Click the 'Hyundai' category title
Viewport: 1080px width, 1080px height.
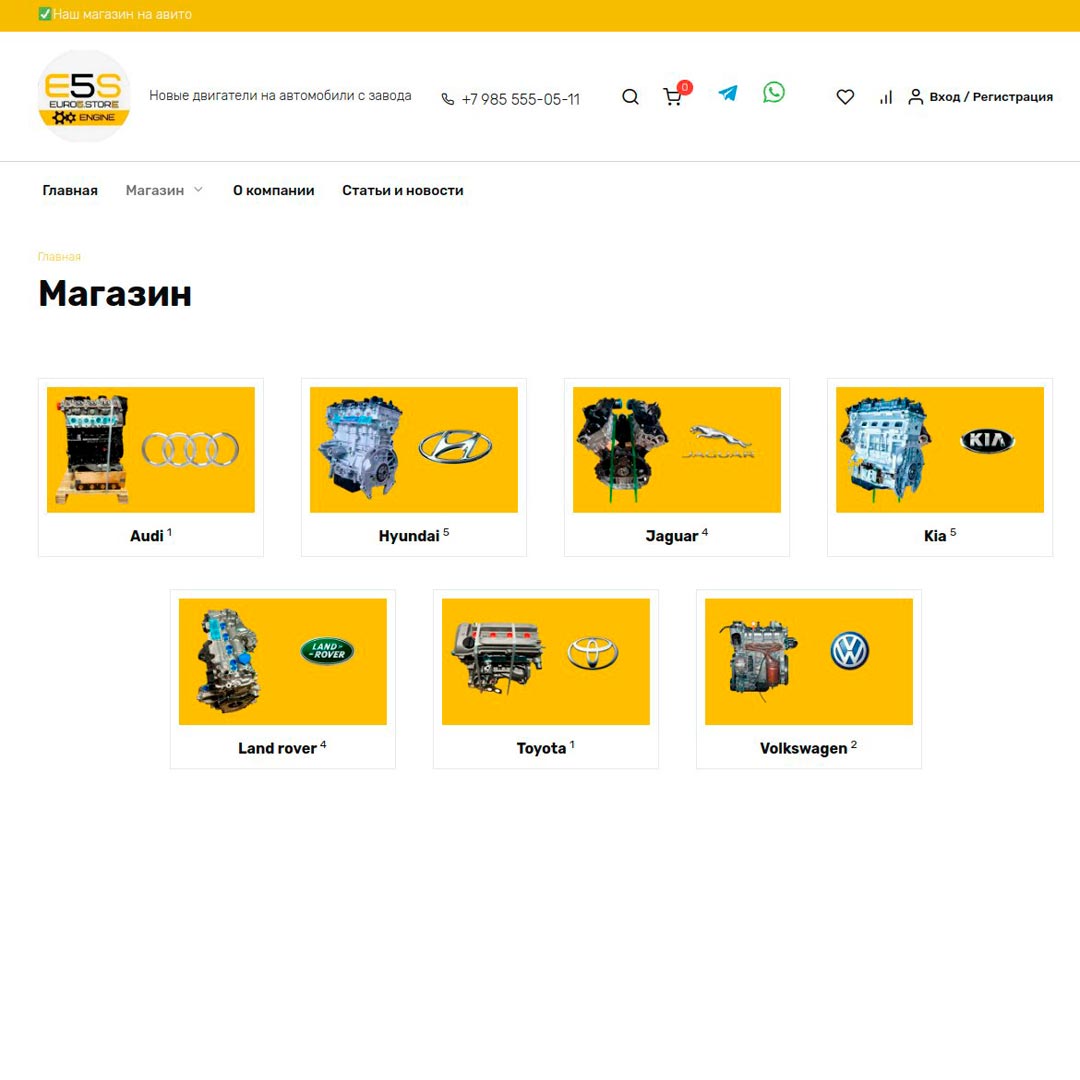(409, 536)
